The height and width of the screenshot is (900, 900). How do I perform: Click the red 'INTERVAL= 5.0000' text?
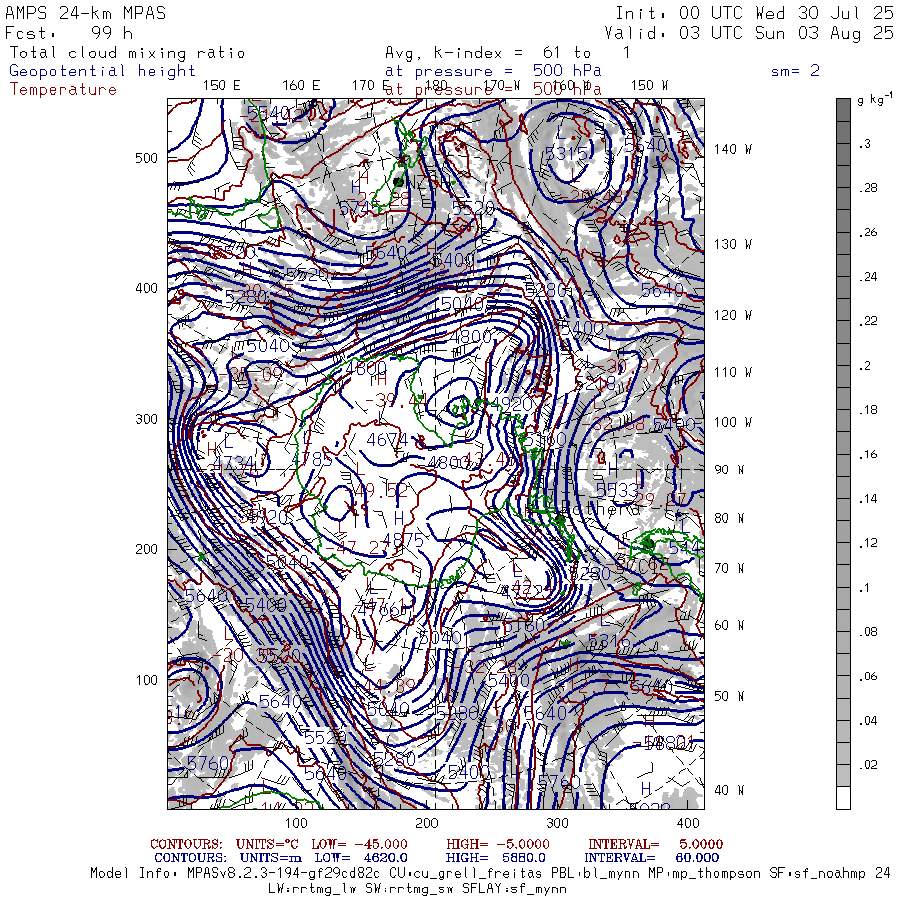(655, 844)
